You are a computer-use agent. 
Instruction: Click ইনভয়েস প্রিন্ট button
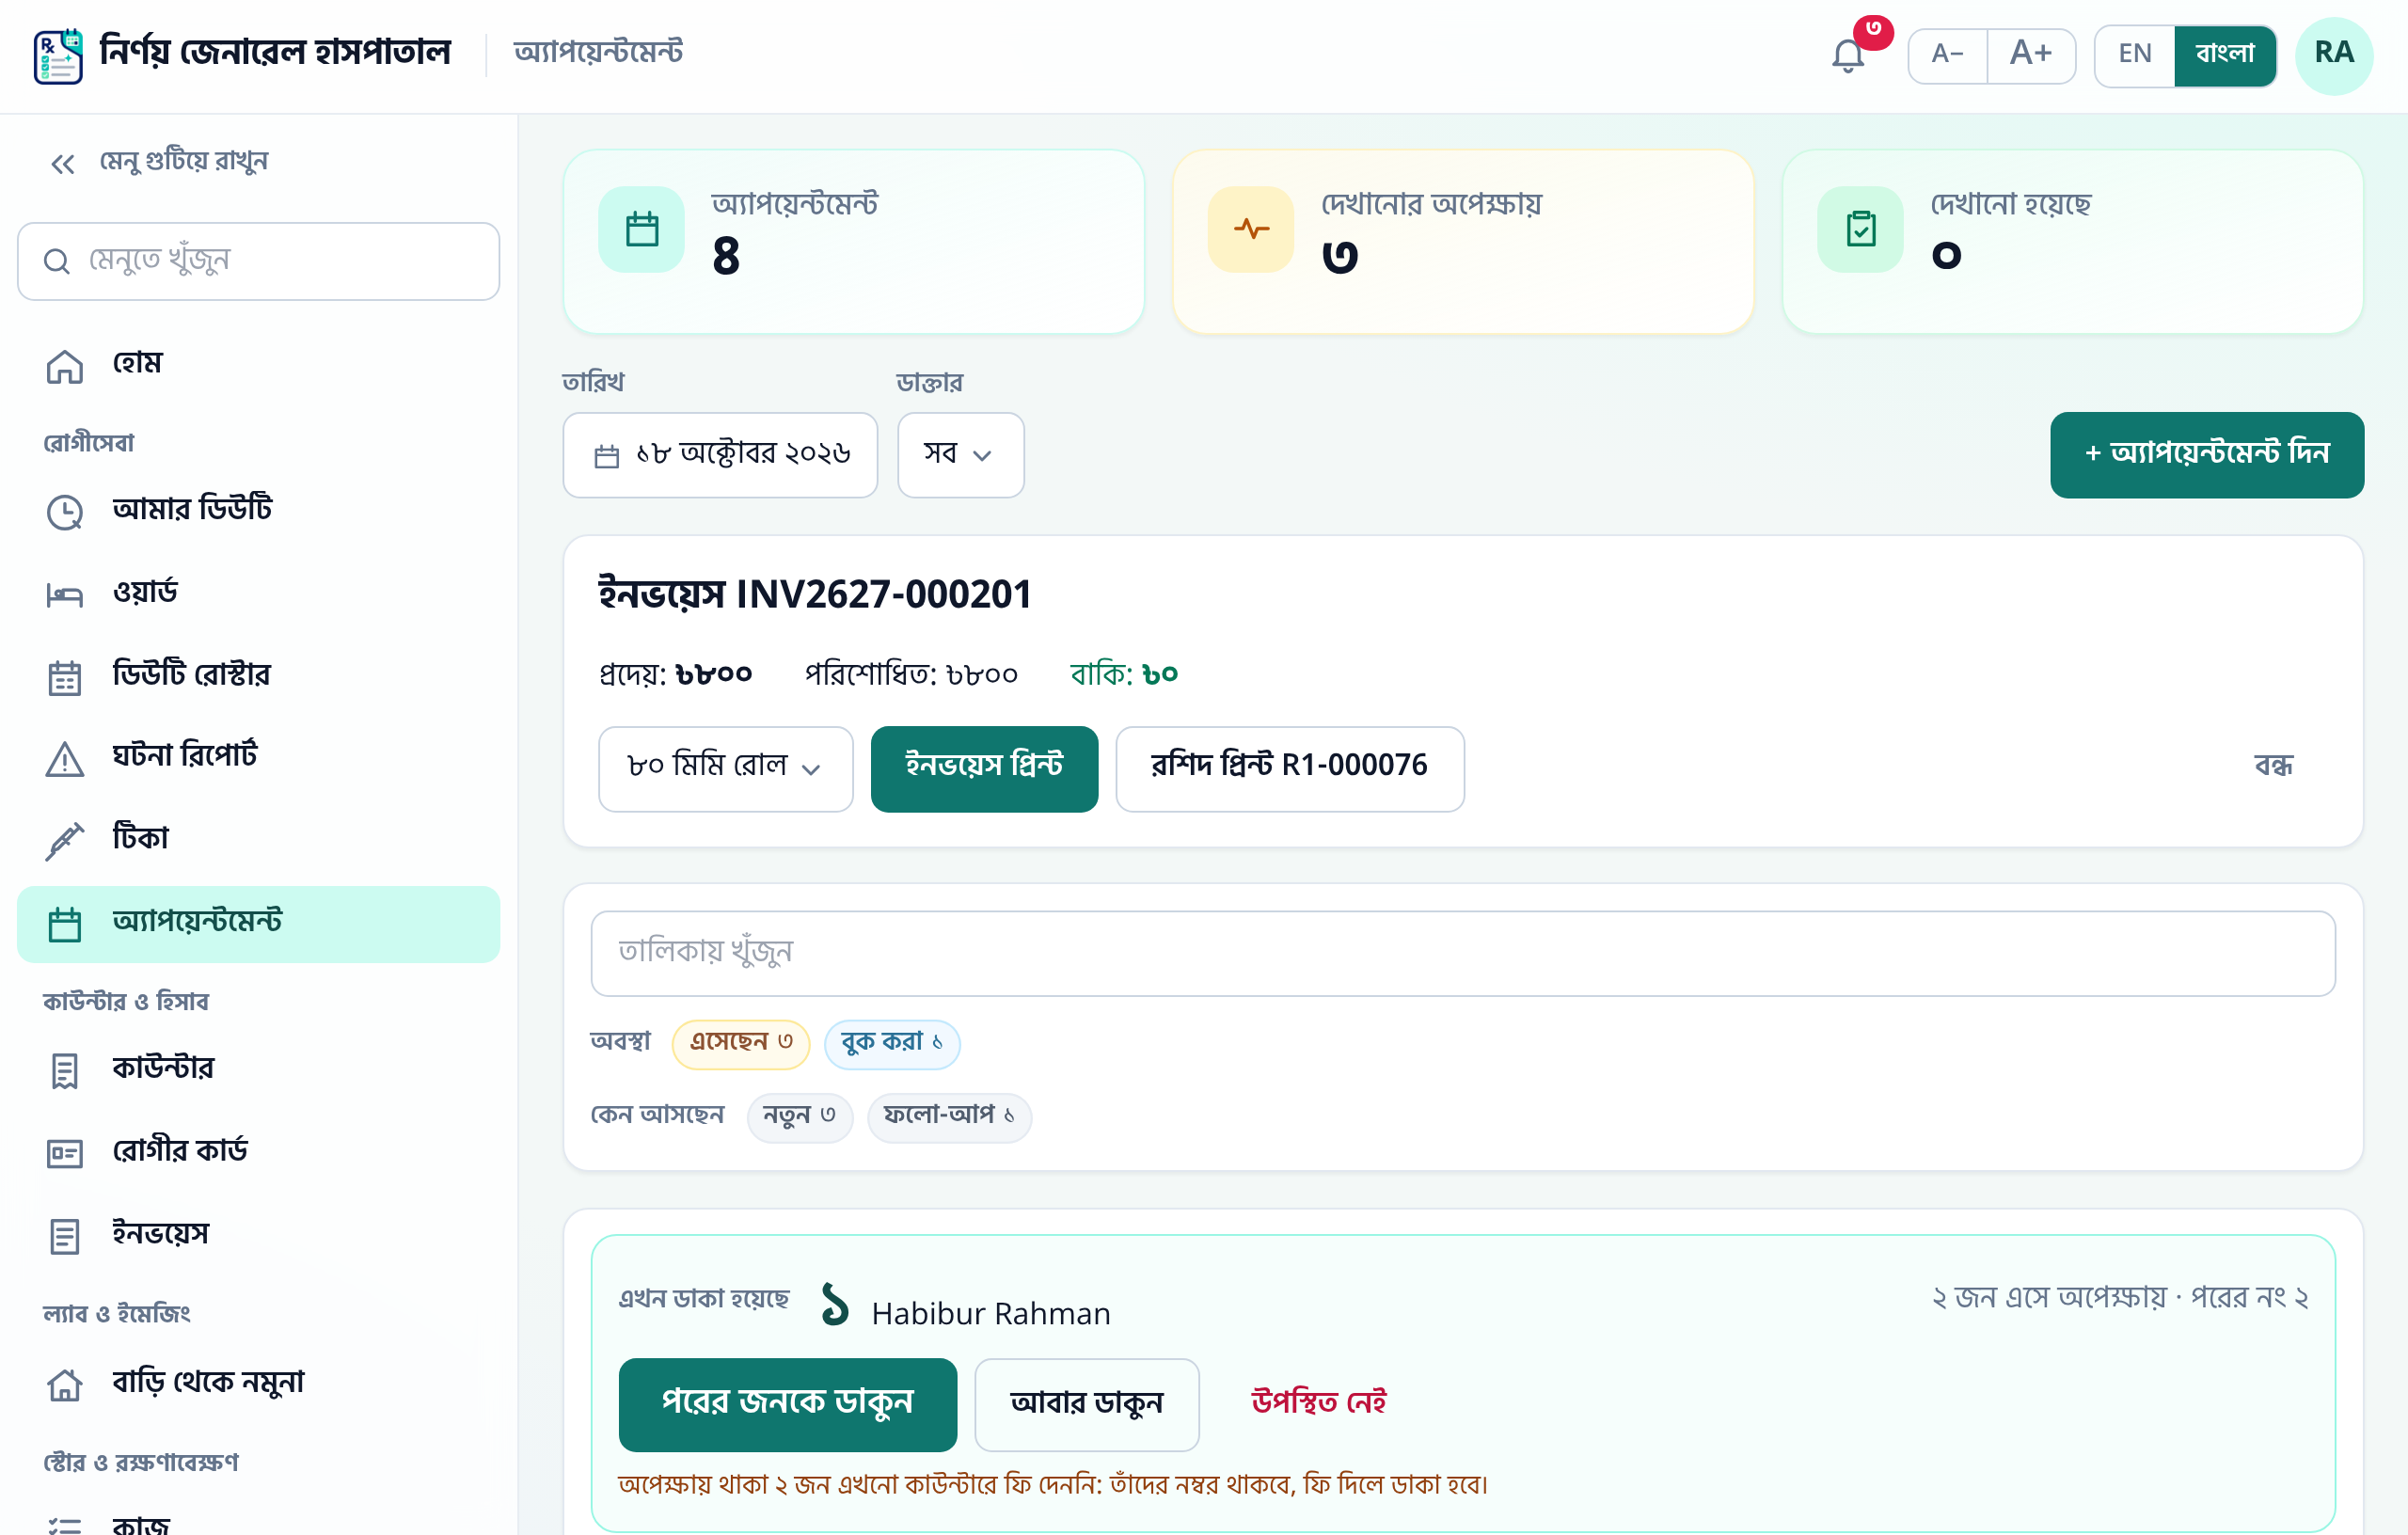pos(984,769)
